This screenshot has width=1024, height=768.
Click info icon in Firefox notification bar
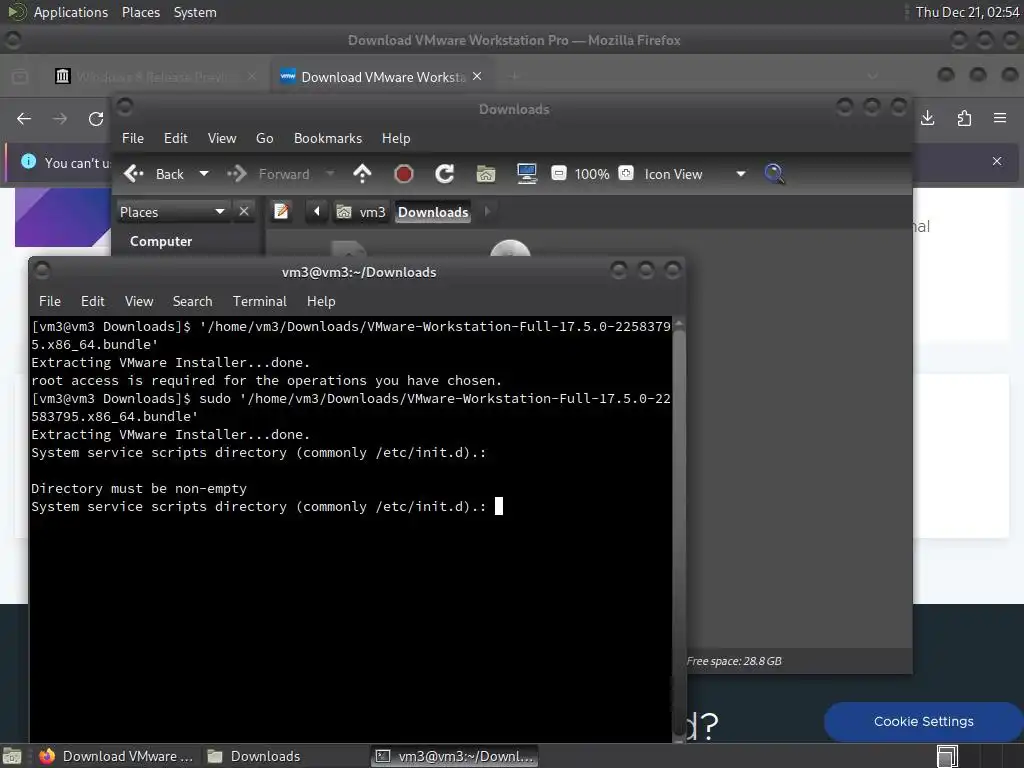pos(28,161)
